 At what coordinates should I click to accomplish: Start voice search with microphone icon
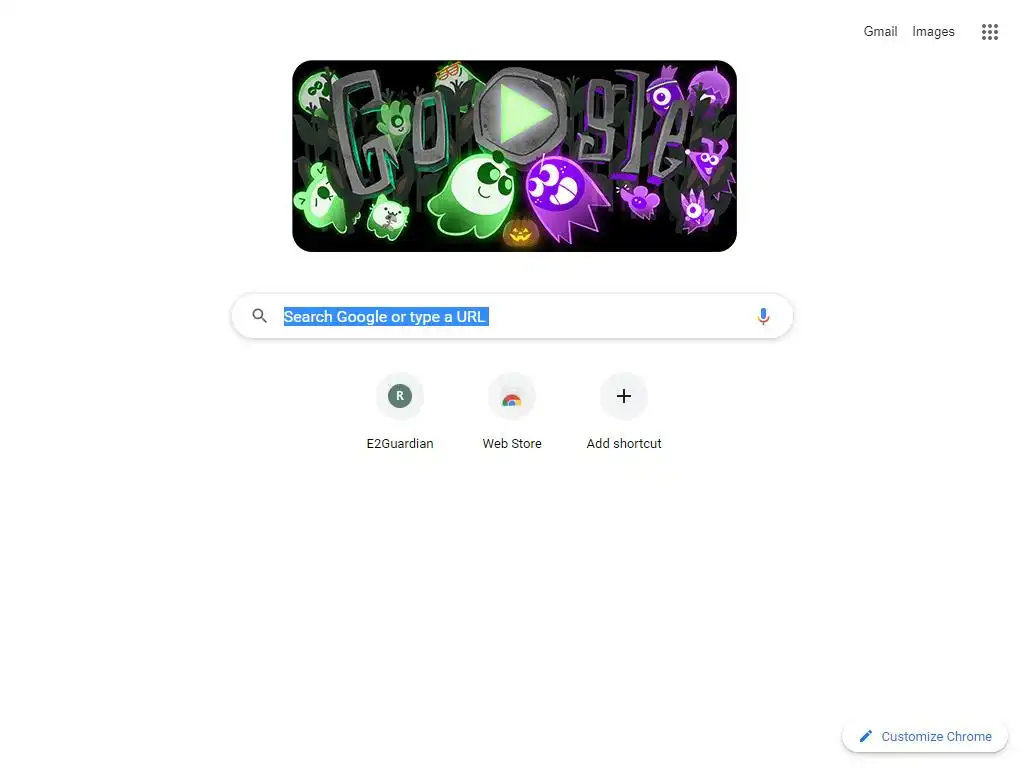763,317
